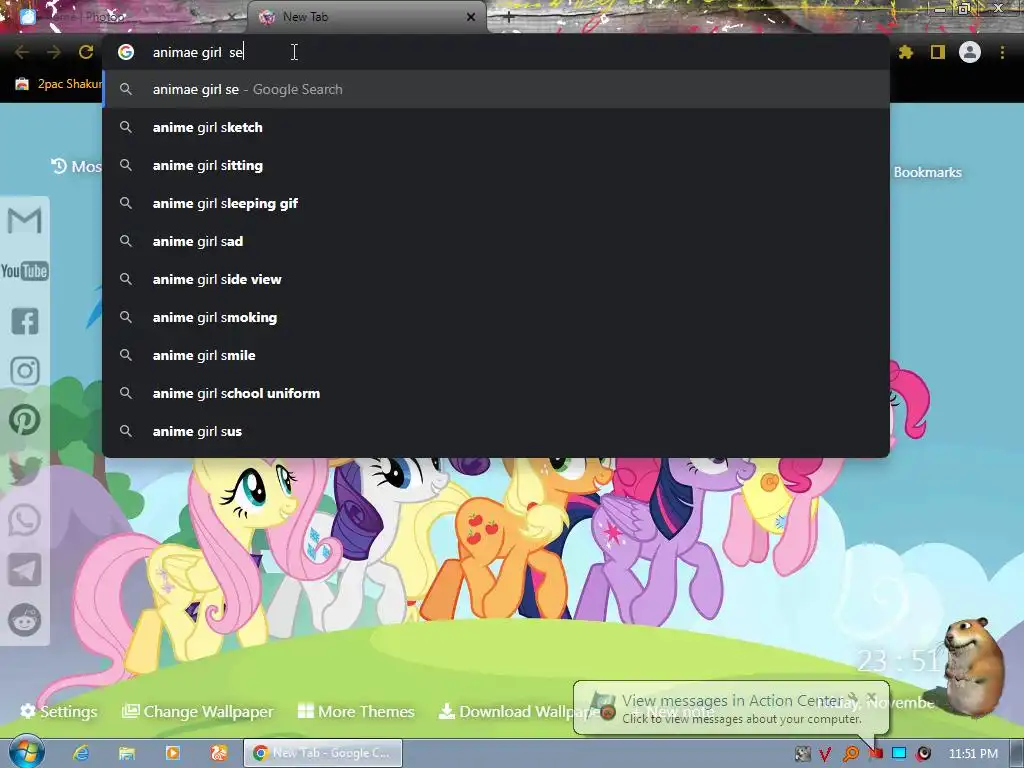Open Telegram shortcut in the sidebar

pyautogui.click(x=25, y=570)
